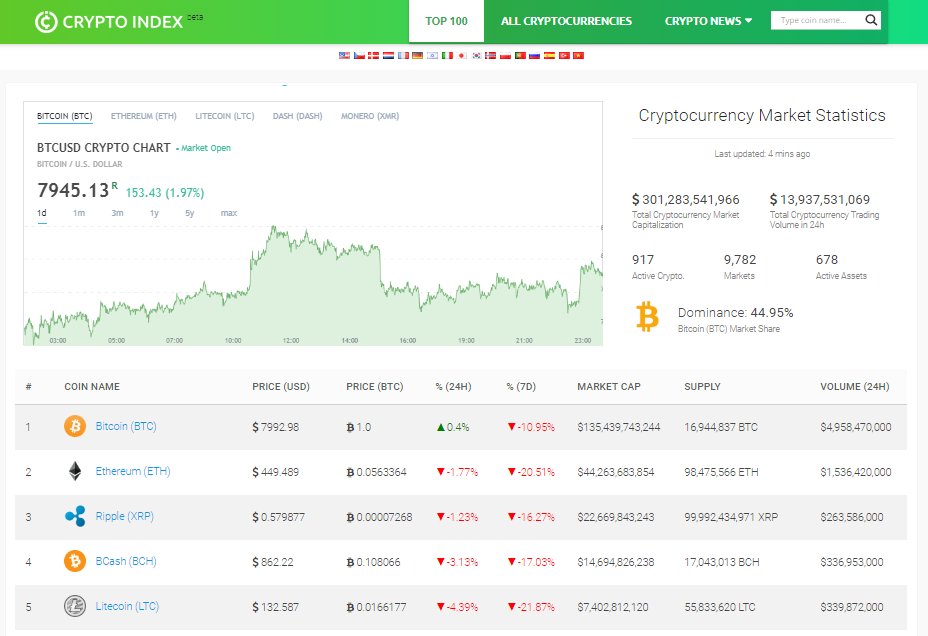The height and width of the screenshot is (636, 928).
Task: Click the Market Open status text
Action: click(x=205, y=148)
